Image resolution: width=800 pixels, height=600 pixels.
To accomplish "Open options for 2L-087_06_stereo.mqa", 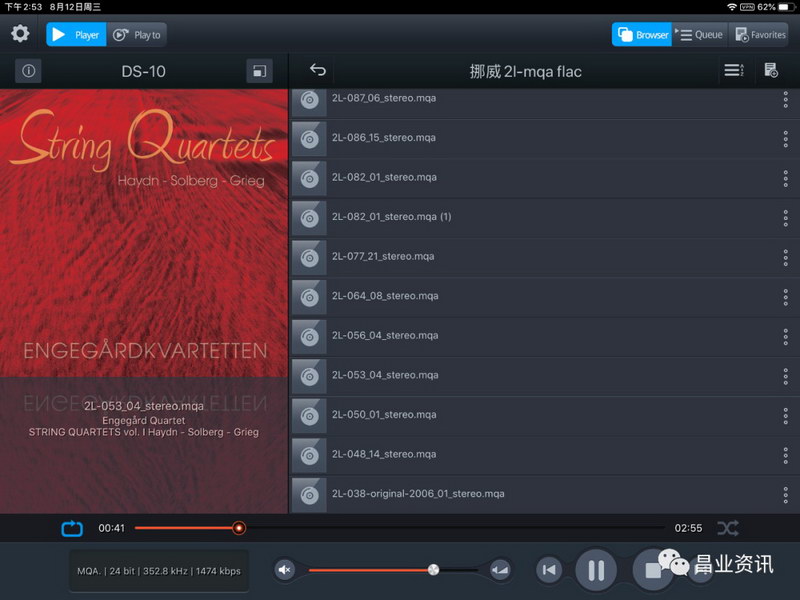I will [786, 99].
